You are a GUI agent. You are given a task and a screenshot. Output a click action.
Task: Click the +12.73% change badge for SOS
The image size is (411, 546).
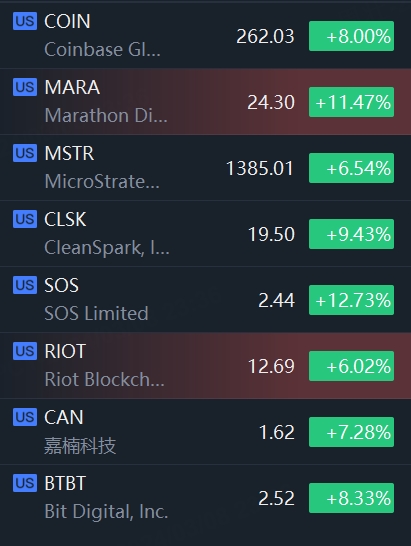(x=351, y=300)
